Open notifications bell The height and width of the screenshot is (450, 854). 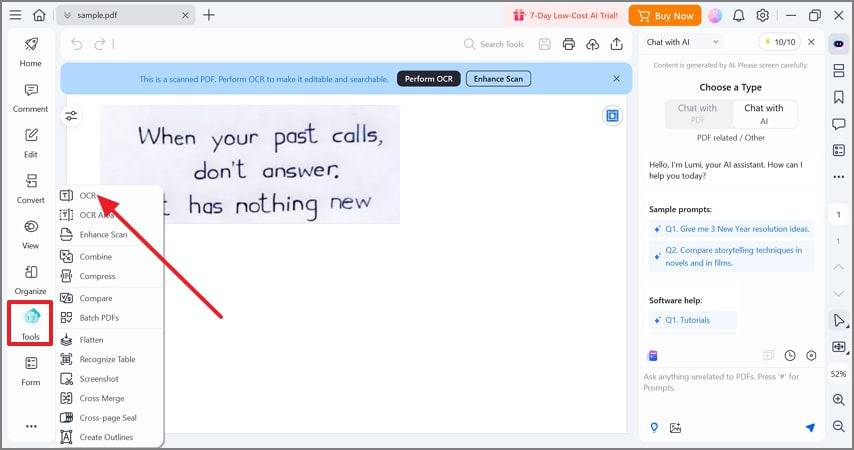click(739, 15)
